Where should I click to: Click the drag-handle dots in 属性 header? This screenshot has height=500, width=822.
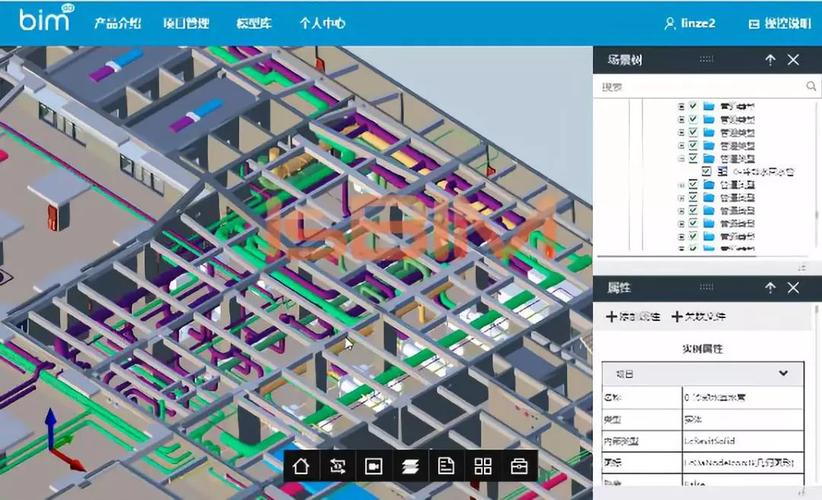(706, 287)
